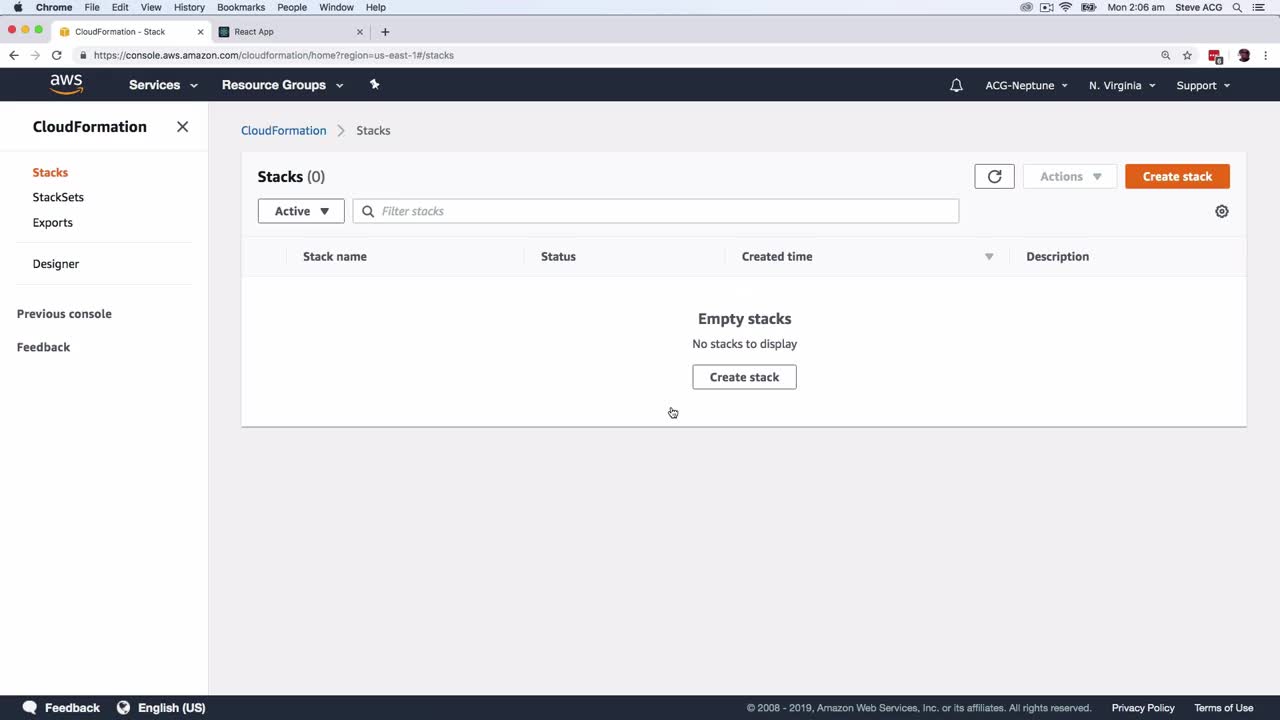Click the Creative Cloud menu bar icon

[x=1026, y=7]
